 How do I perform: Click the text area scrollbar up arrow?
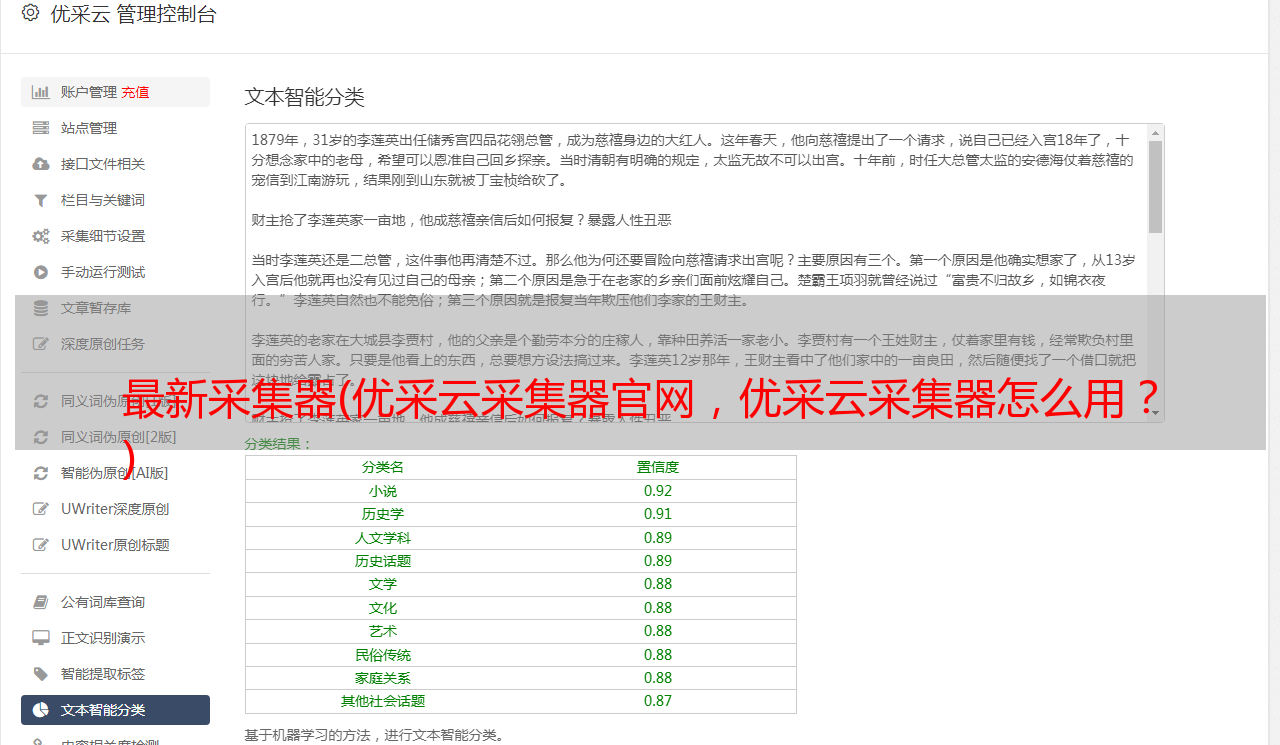(x=1155, y=133)
